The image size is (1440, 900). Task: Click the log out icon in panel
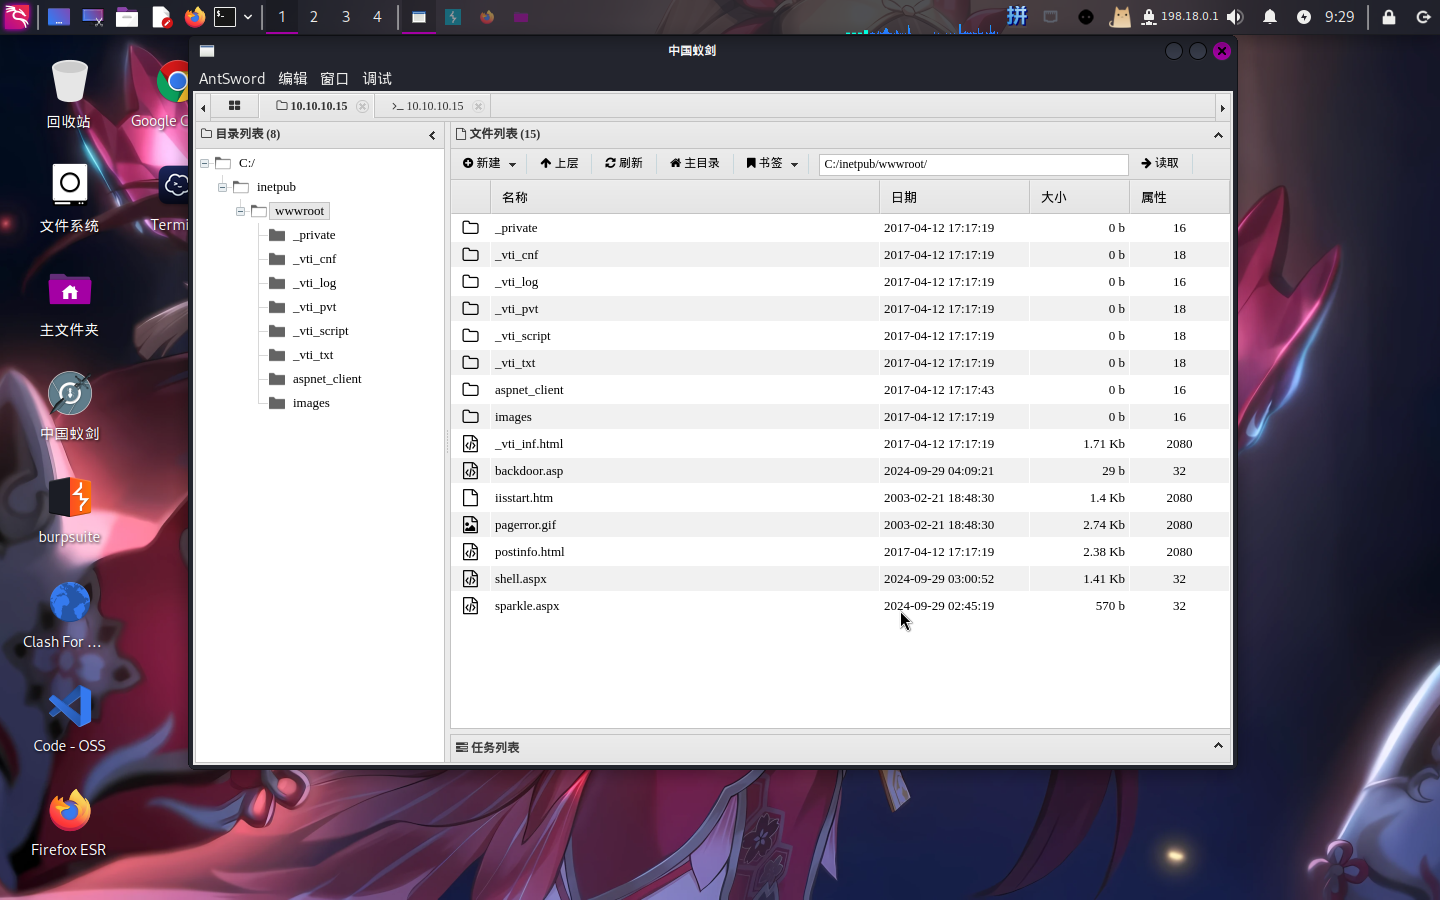click(x=1424, y=17)
